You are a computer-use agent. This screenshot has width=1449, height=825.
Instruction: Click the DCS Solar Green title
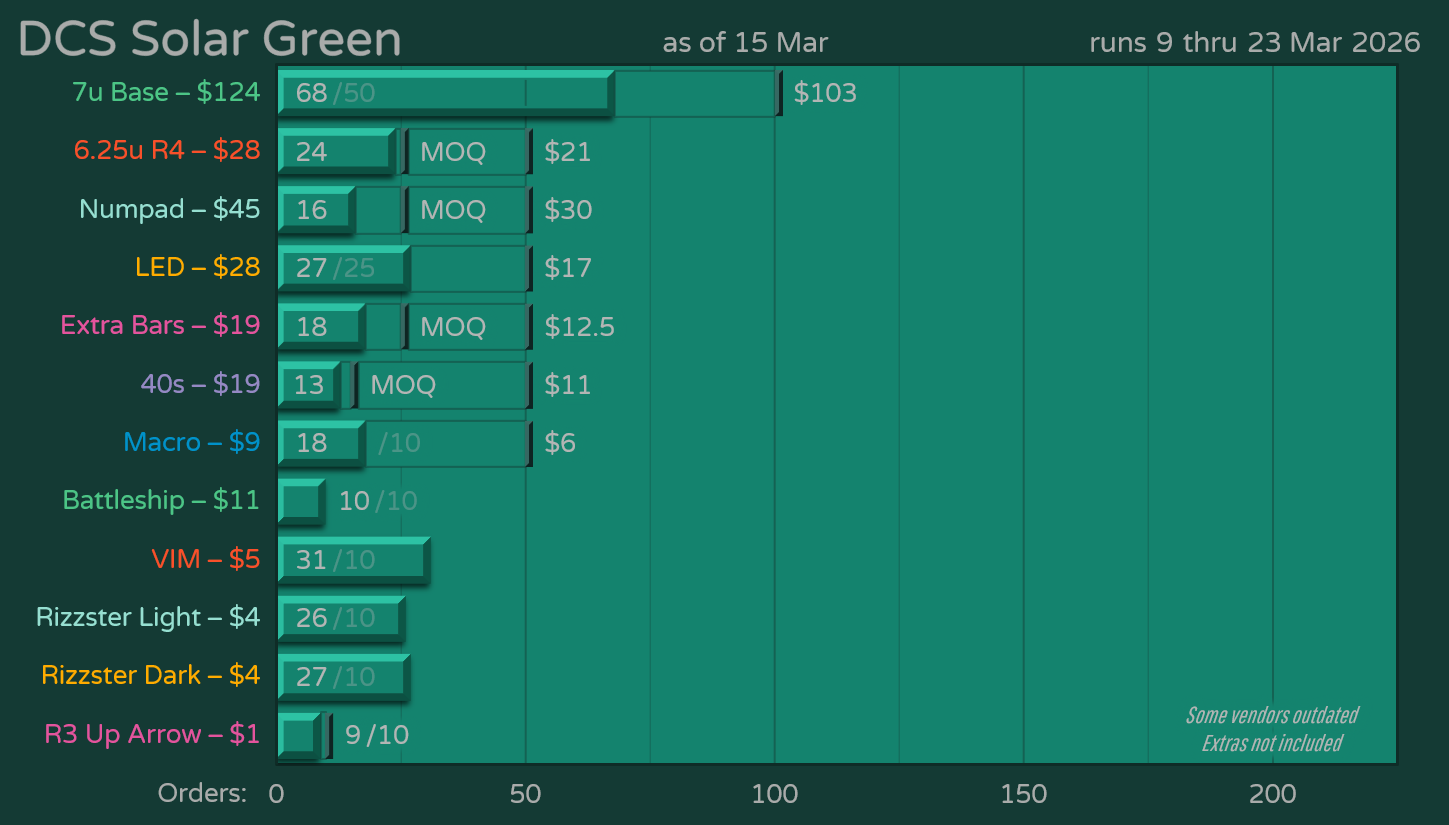pos(209,39)
